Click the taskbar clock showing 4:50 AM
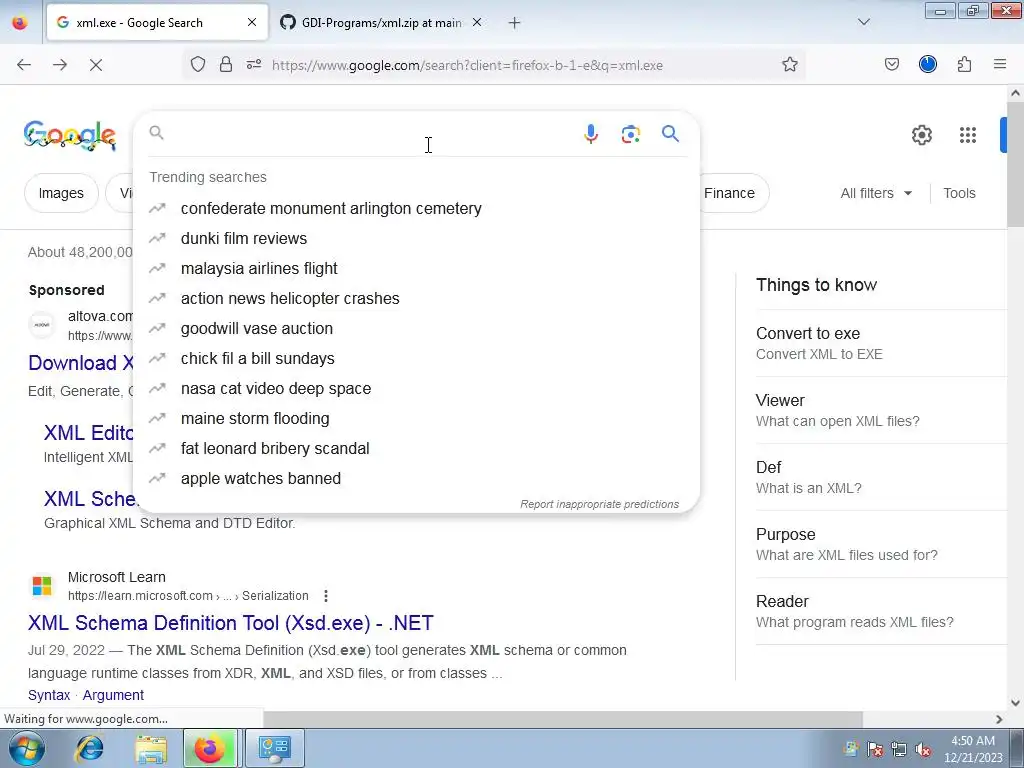The width and height of the screenshot is (1024, 768). (973, 749)
